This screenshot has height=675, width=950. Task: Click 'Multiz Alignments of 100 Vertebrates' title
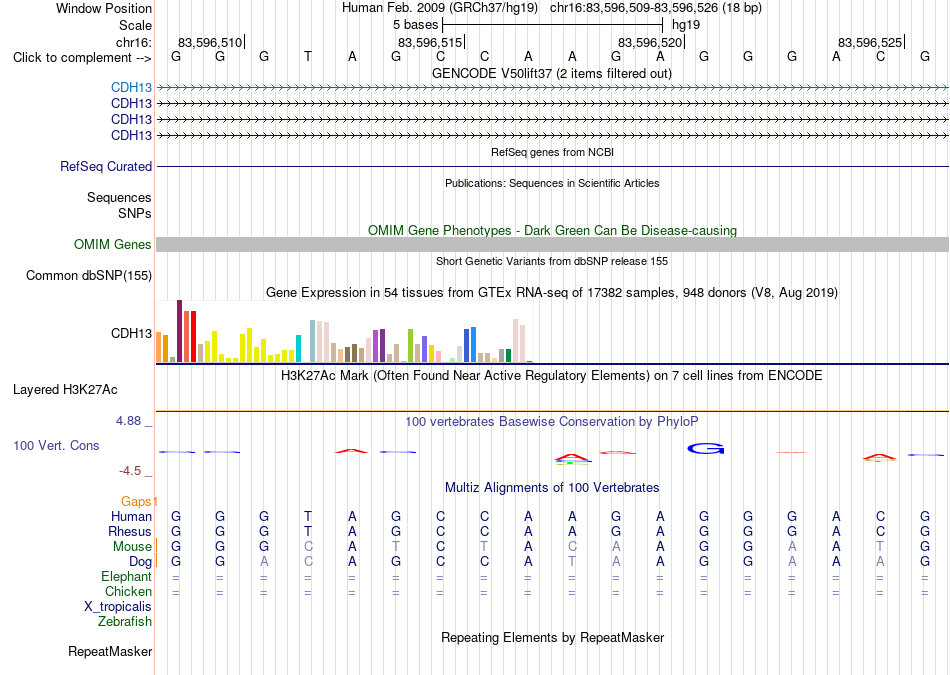tap(552, 488)
